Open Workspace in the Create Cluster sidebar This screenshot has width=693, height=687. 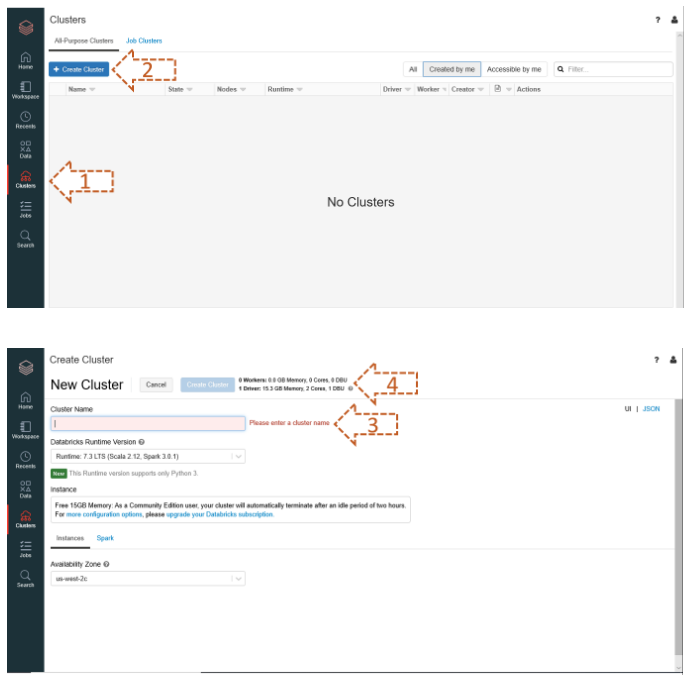26,430
